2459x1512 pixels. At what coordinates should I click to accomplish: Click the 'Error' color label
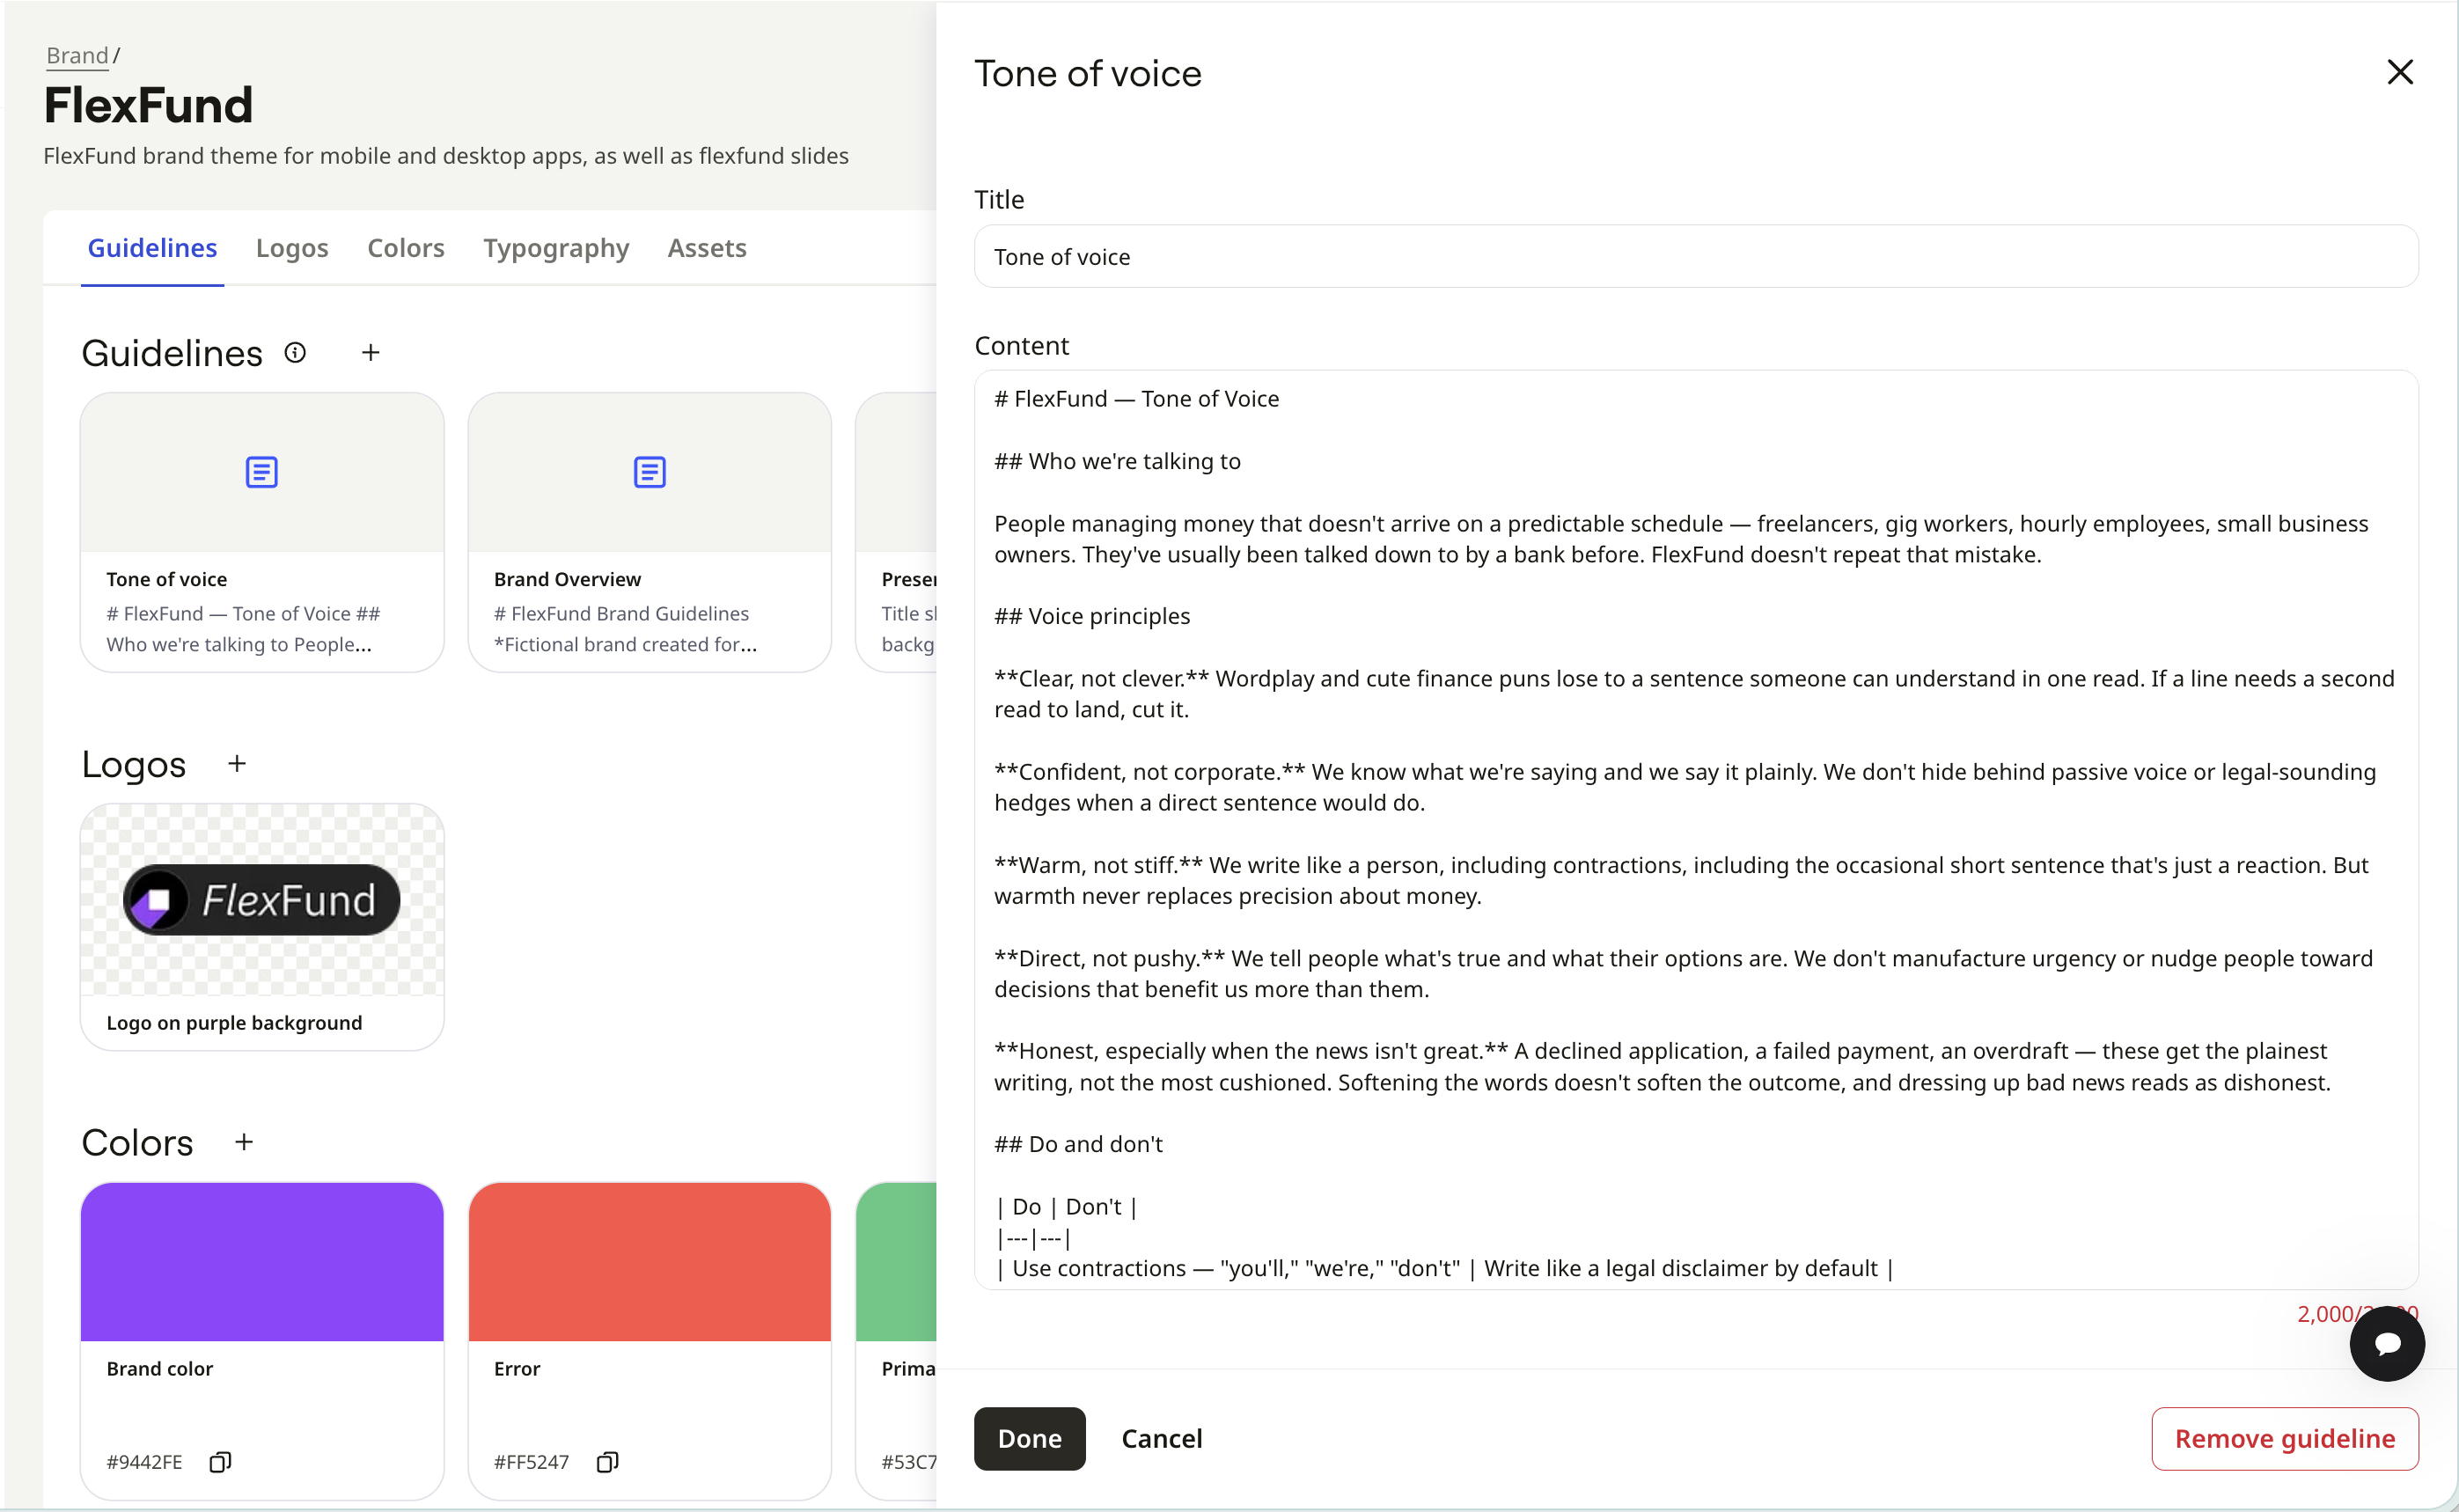[x=516, y=1368]
